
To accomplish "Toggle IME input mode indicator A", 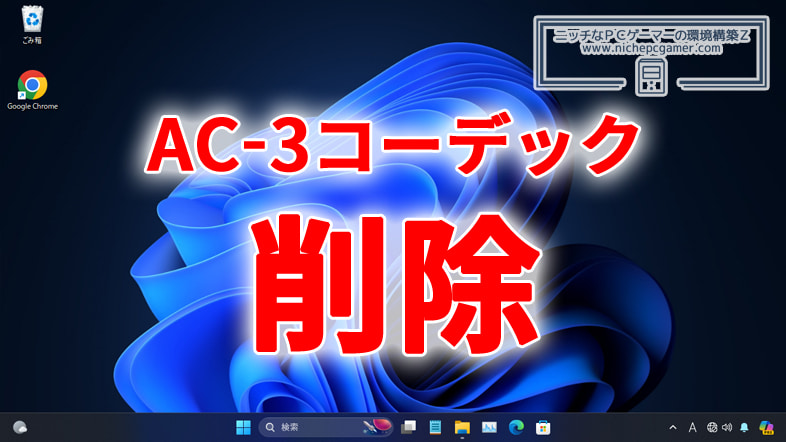I will [x=692, y=427].
